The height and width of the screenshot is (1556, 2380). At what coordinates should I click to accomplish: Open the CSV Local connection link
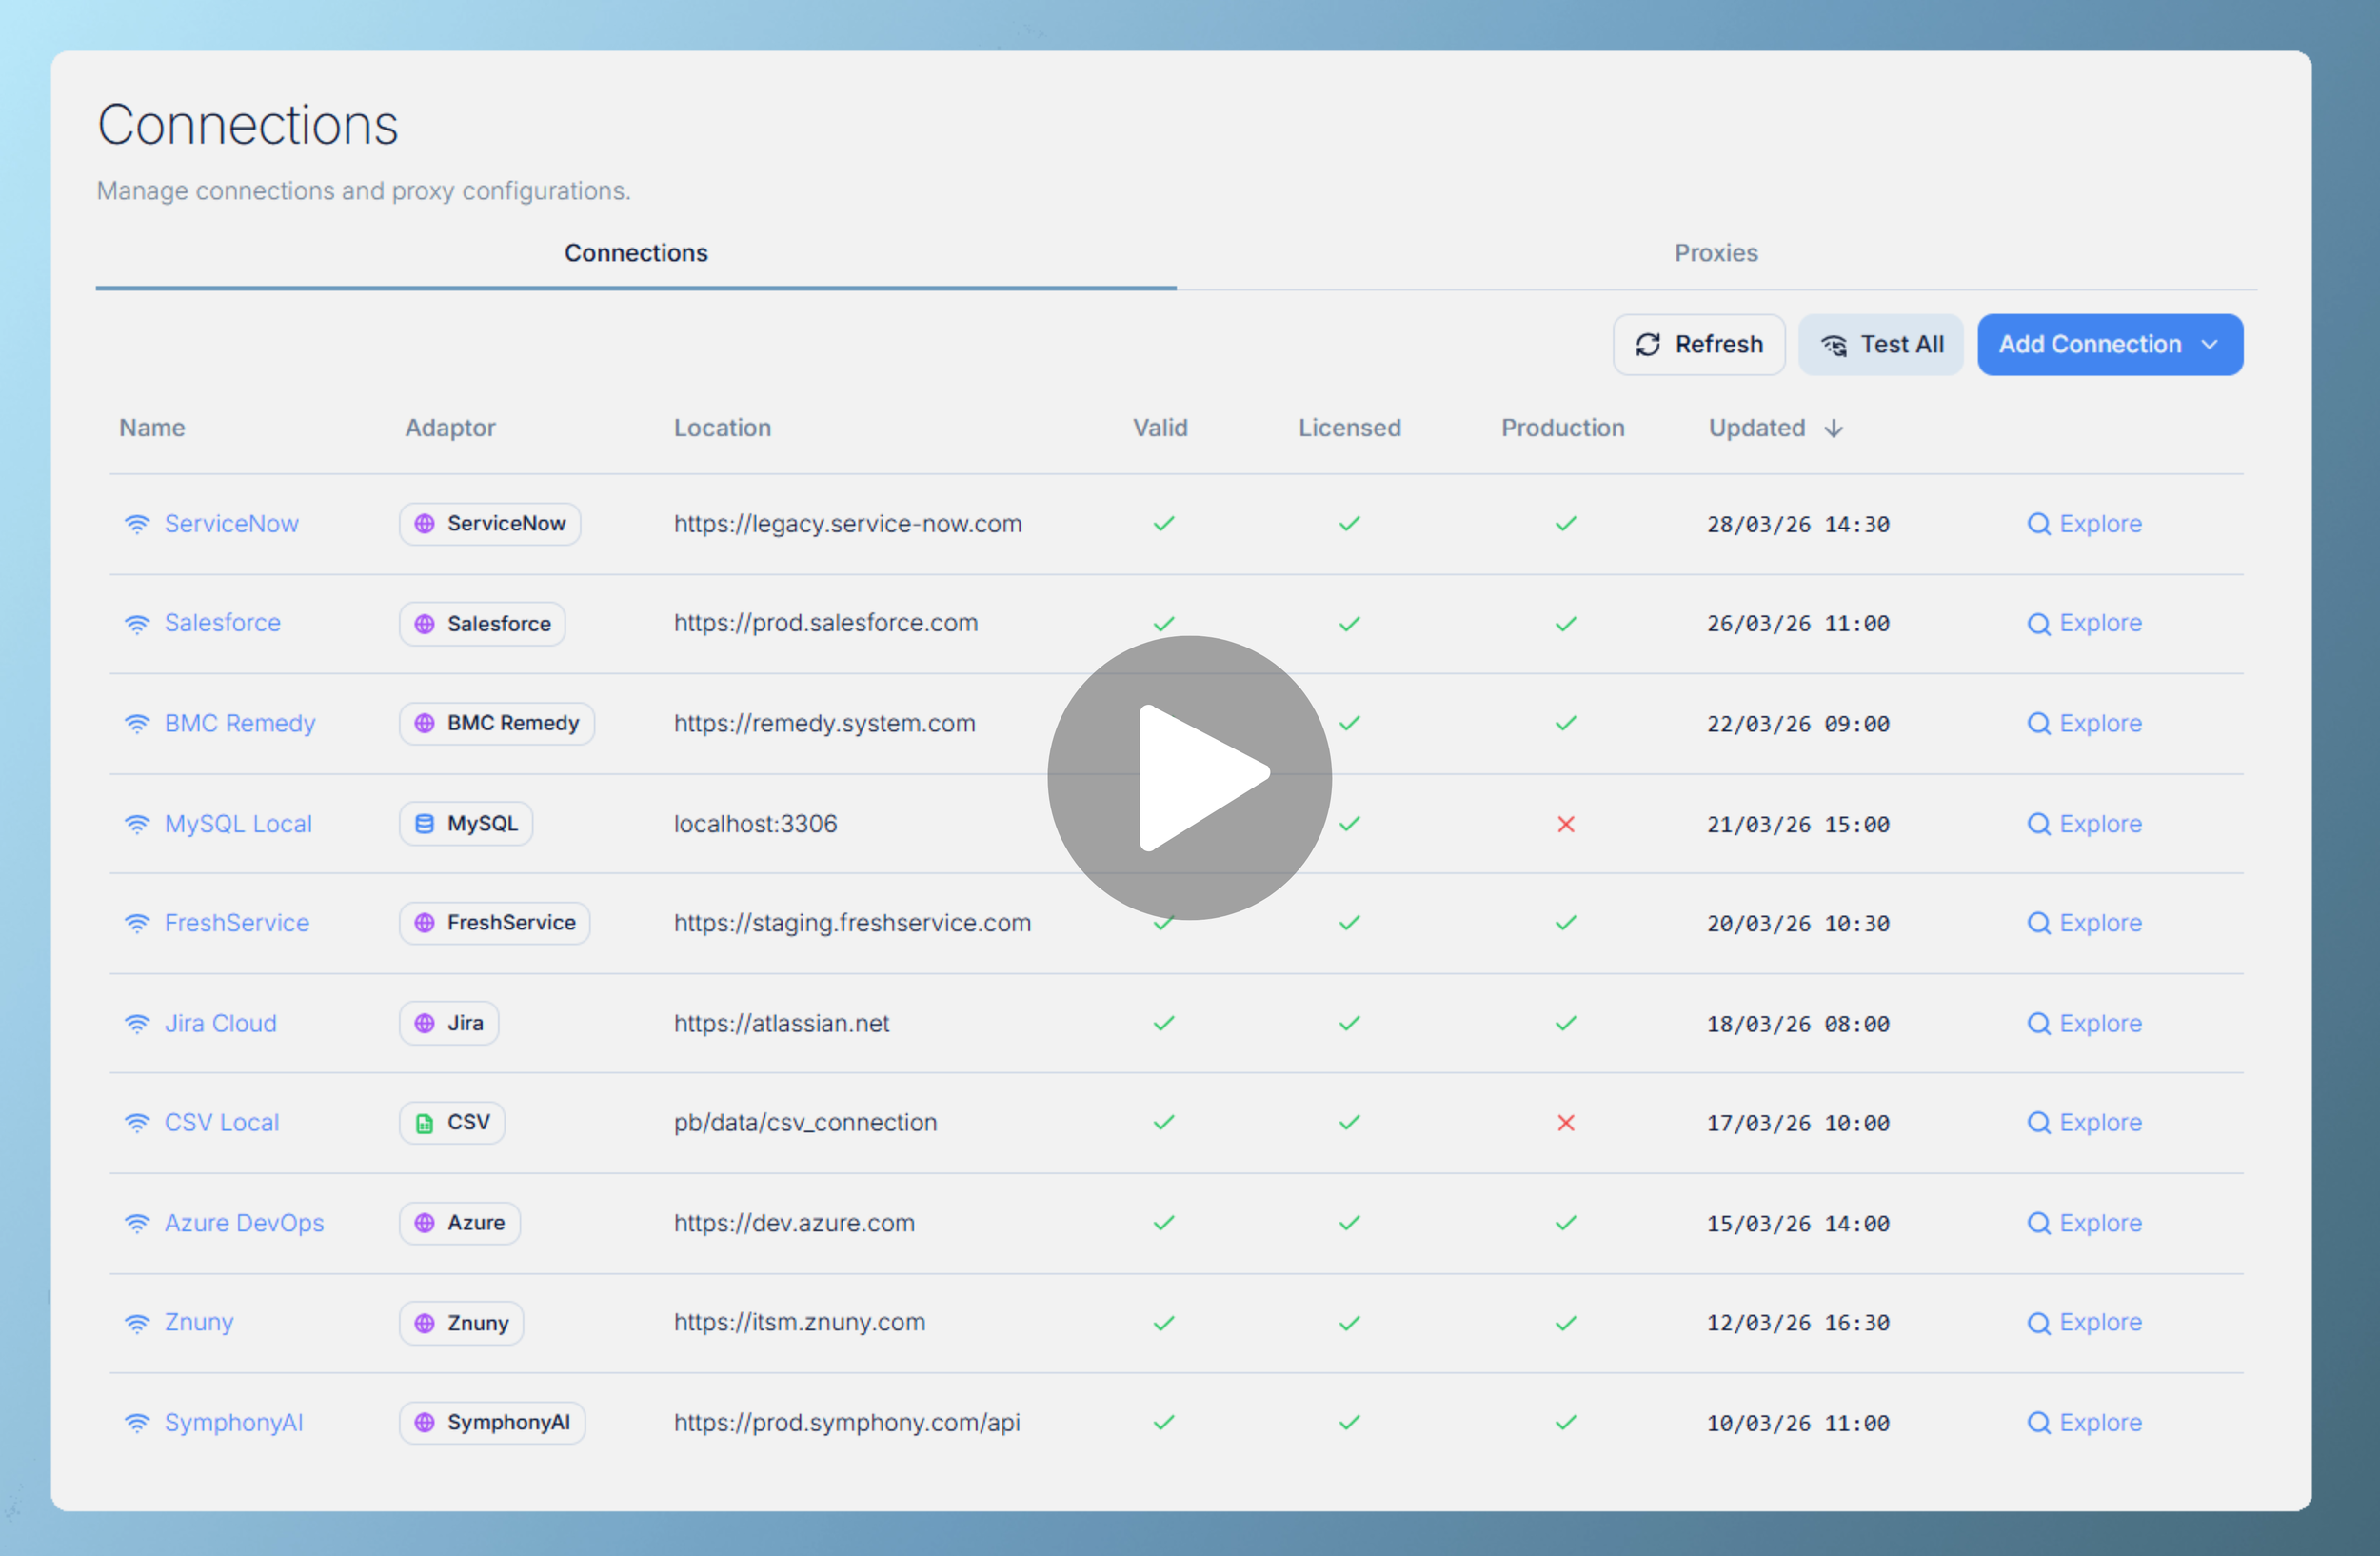tap(221, 1123)
